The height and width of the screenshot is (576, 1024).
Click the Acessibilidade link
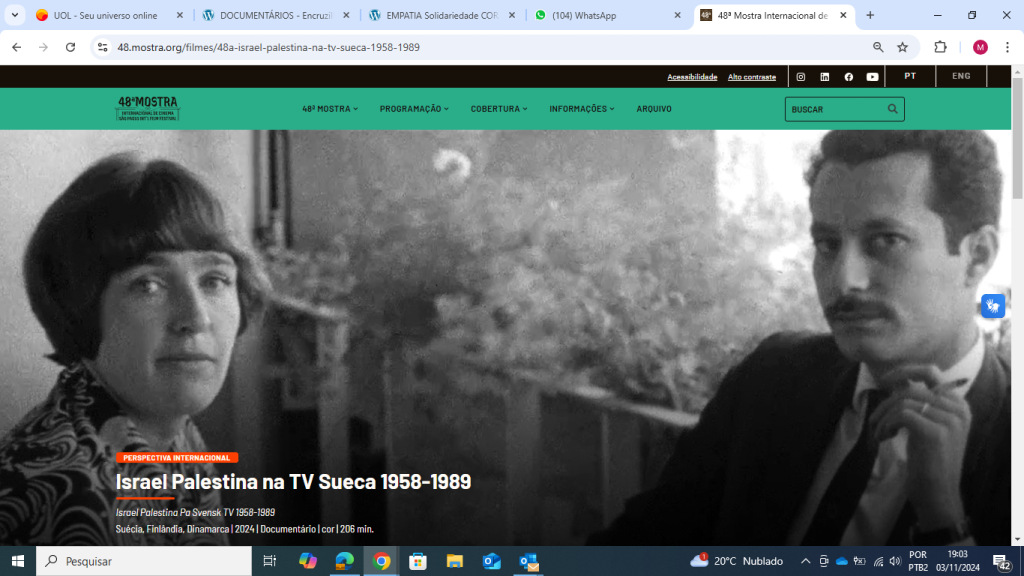(x=692, y=77)
